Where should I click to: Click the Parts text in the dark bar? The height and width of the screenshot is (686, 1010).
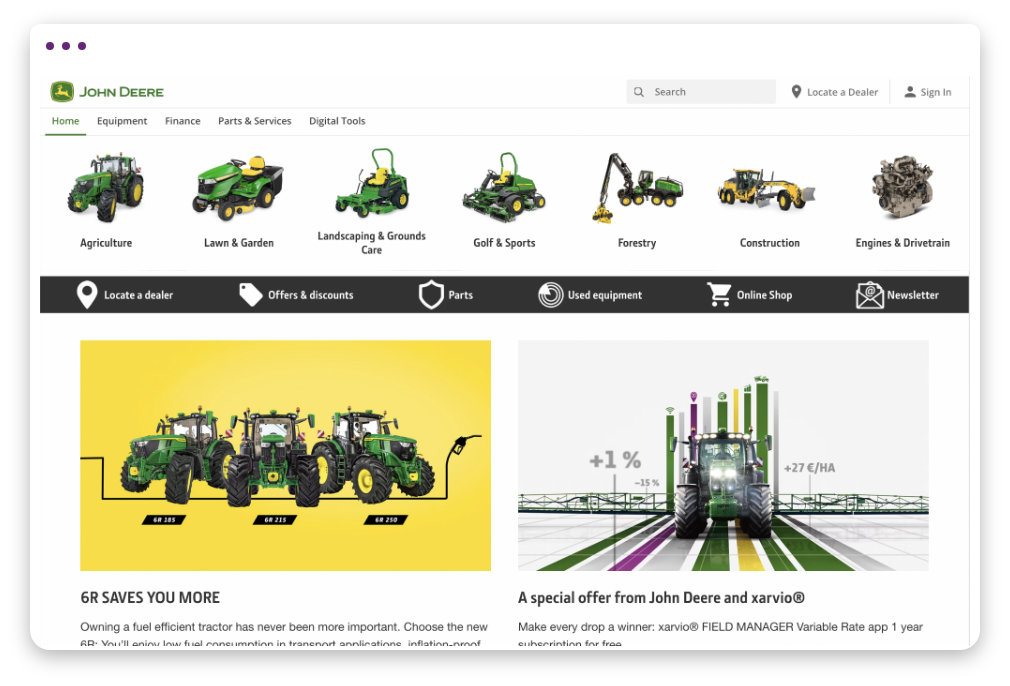click(x=461, y=295)
